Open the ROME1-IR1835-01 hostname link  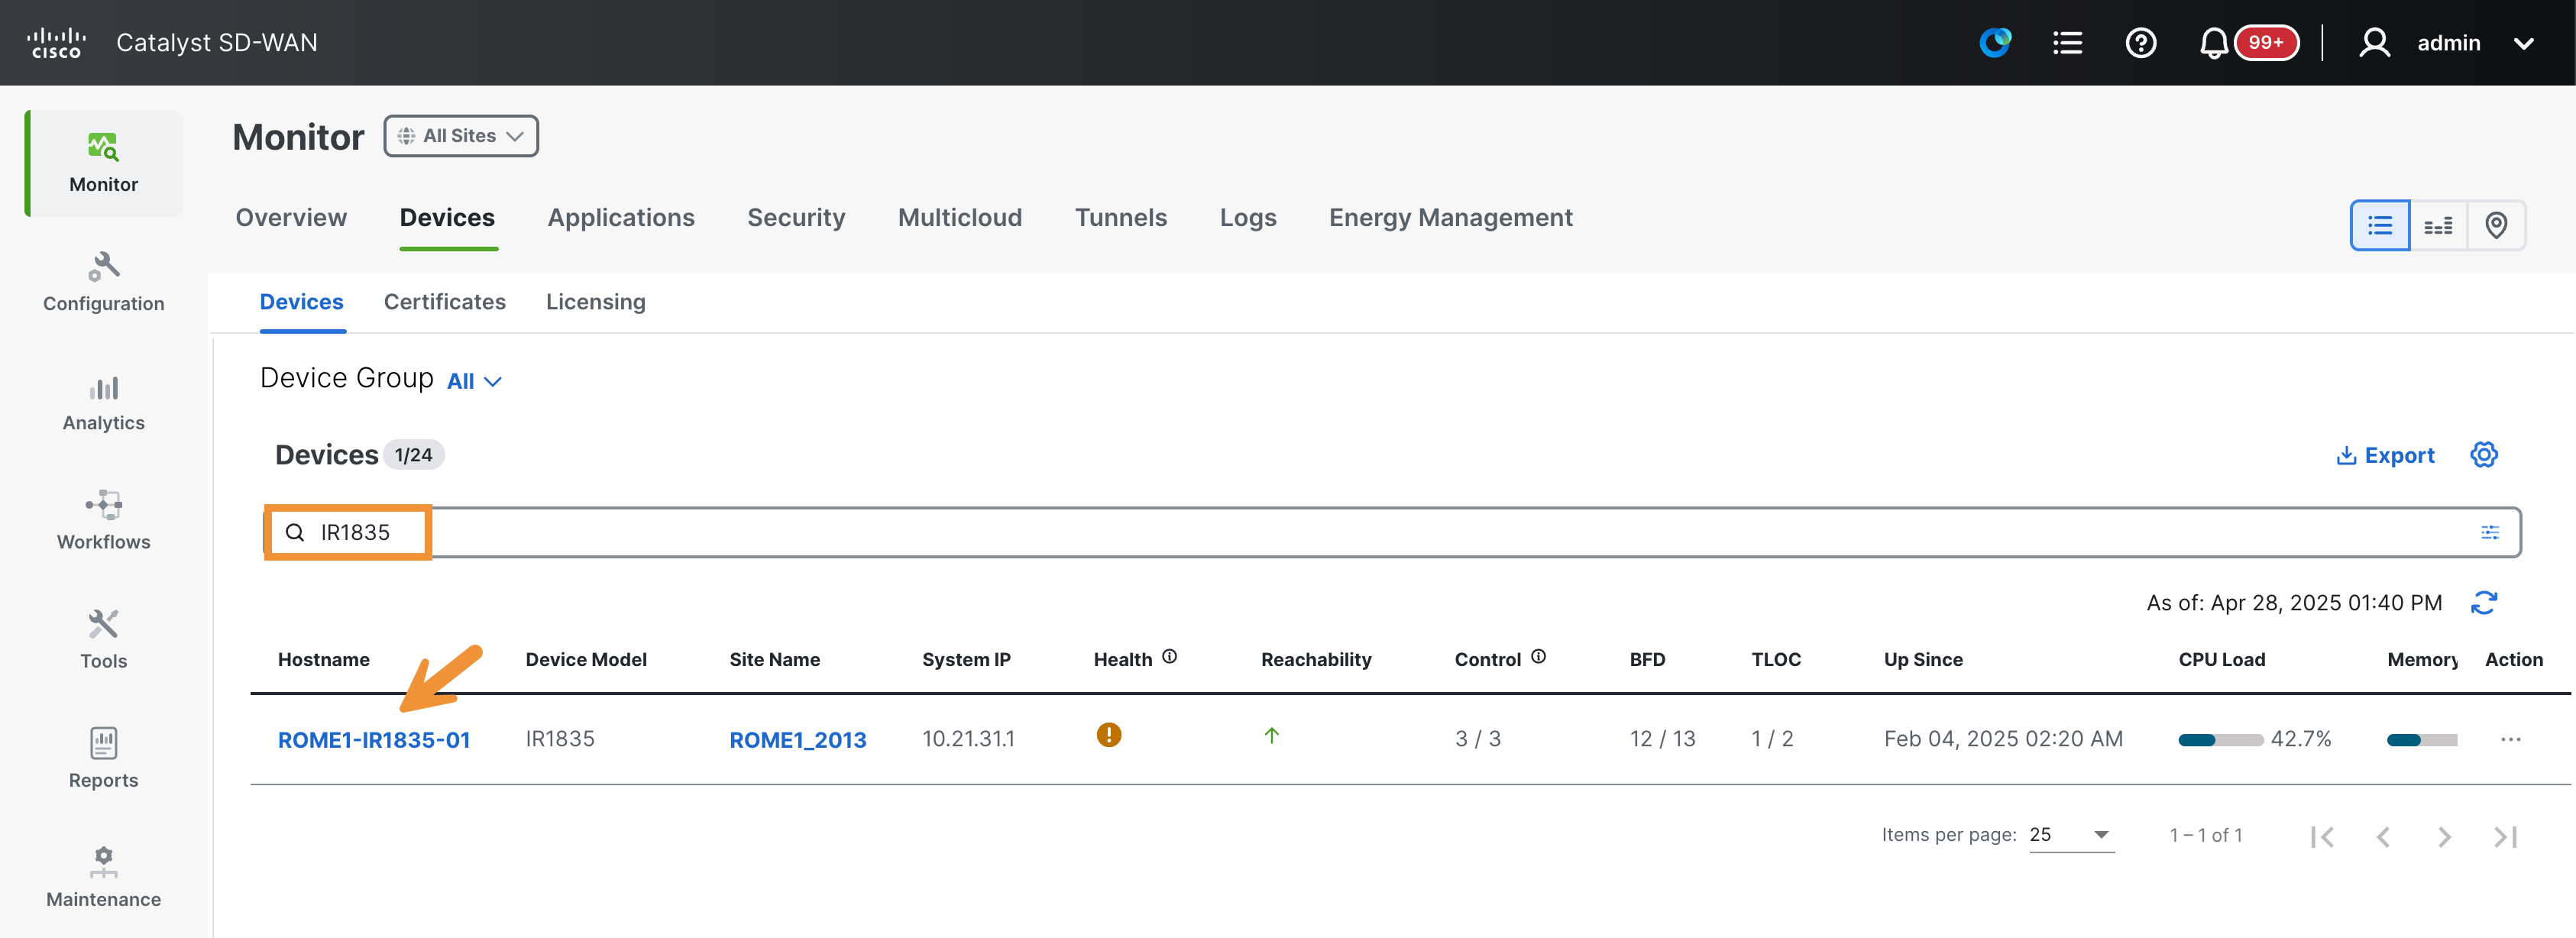[374, 740]
